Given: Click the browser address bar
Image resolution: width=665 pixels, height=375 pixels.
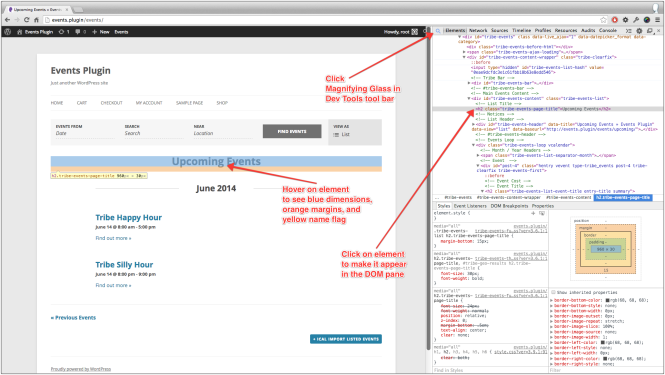Looking at the screenshot, I should (322, 20).
